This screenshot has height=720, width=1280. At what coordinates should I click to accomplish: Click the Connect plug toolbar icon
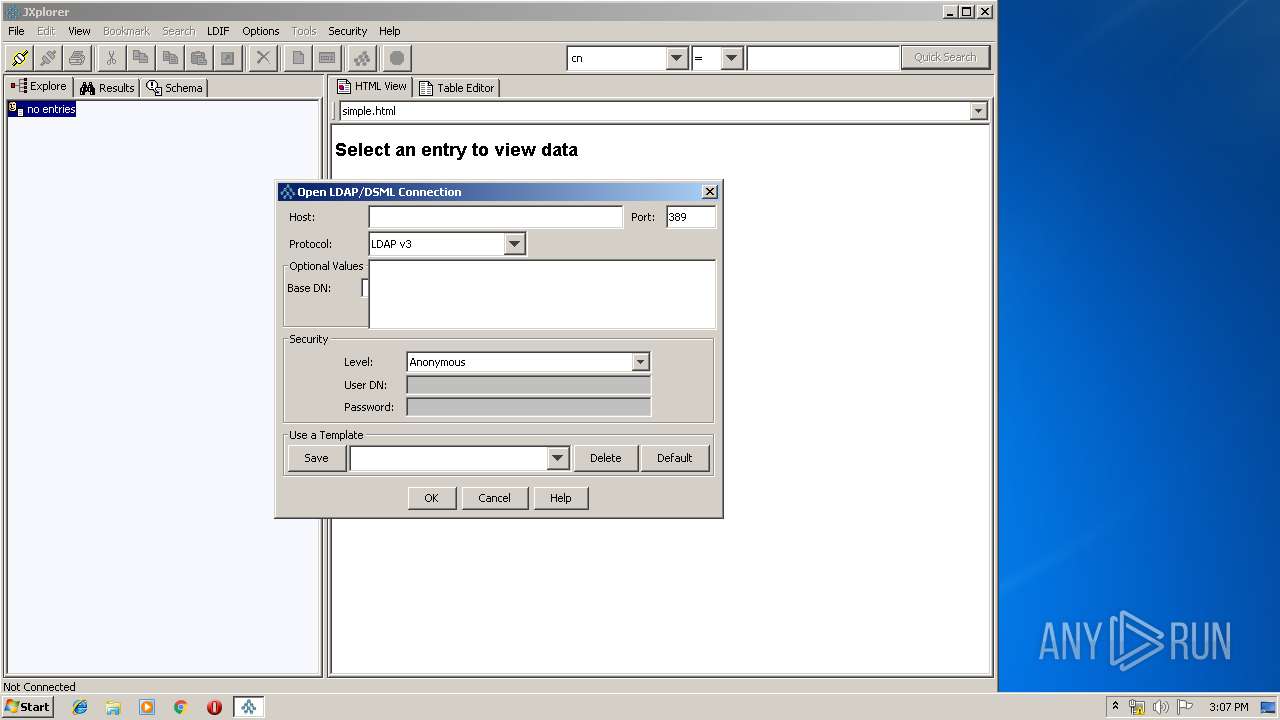(x=19, y=58)
